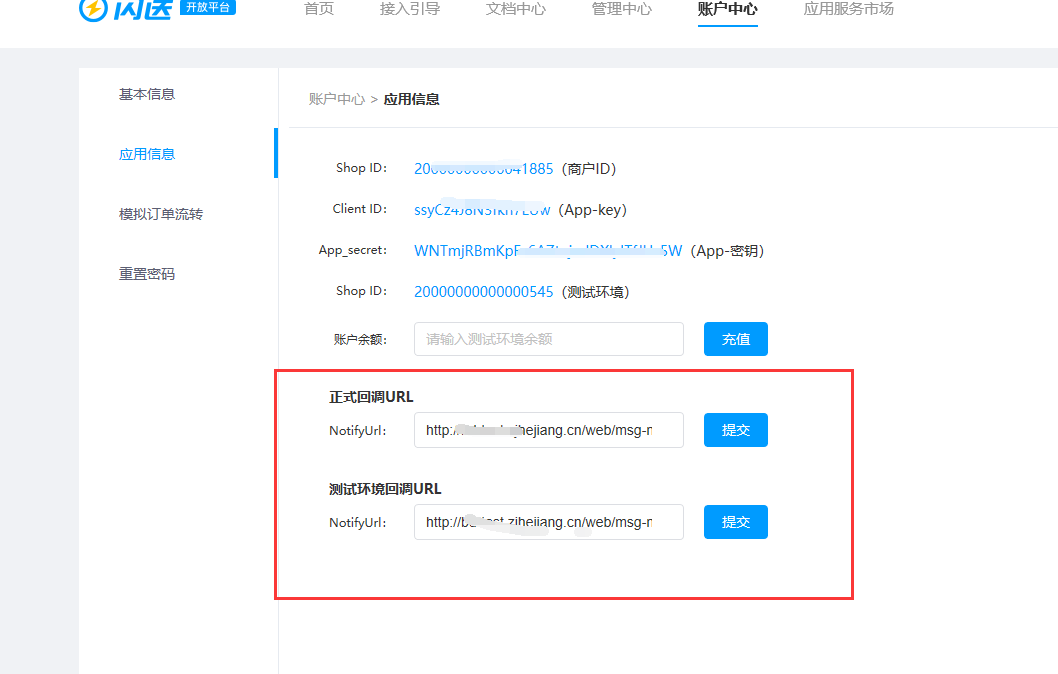
Task: Submit the 正式回调URL with 提交
Action: click(x=735, y=430)
